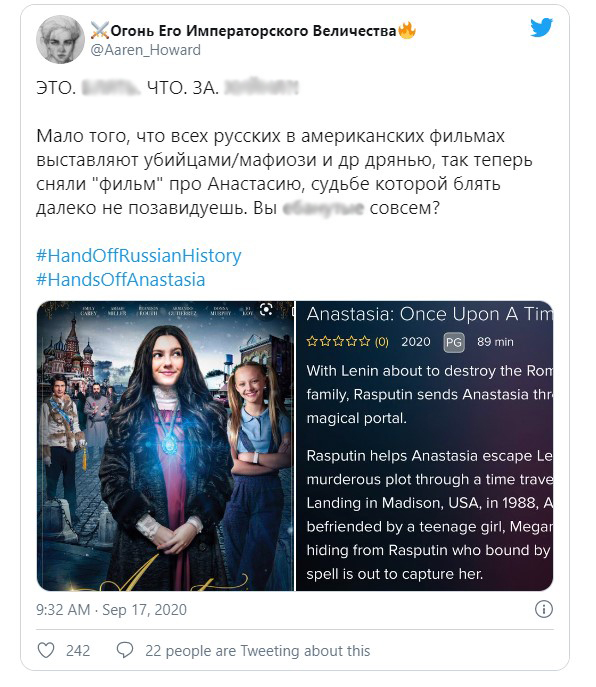Open the tweet info circle icon

(x=544, y=609)
